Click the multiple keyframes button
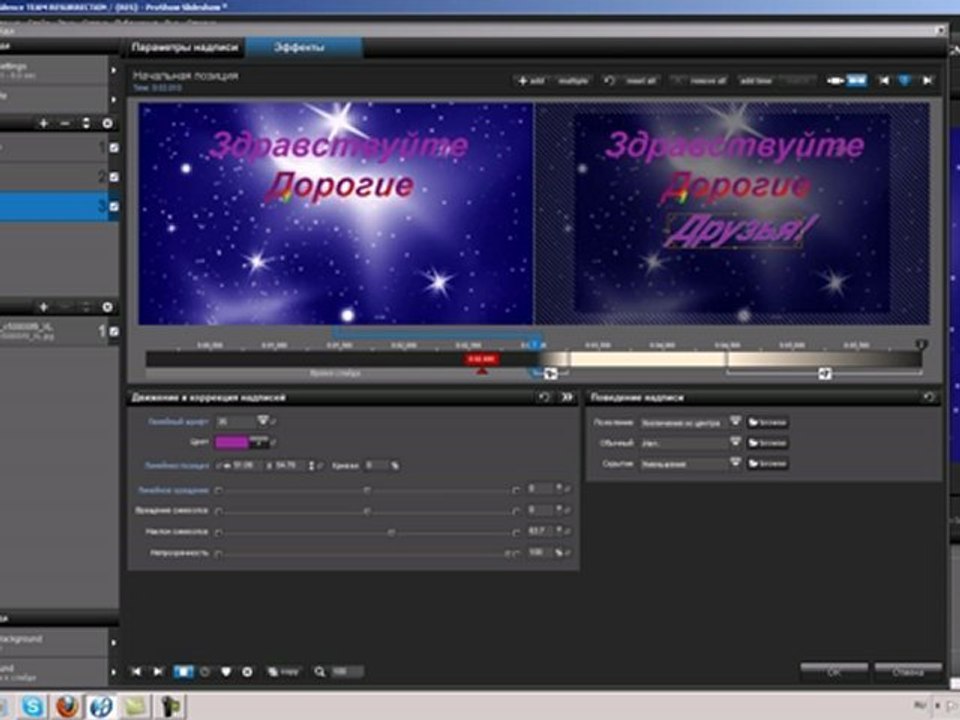This screenshot has width=960, height=720. click(573, 80)
